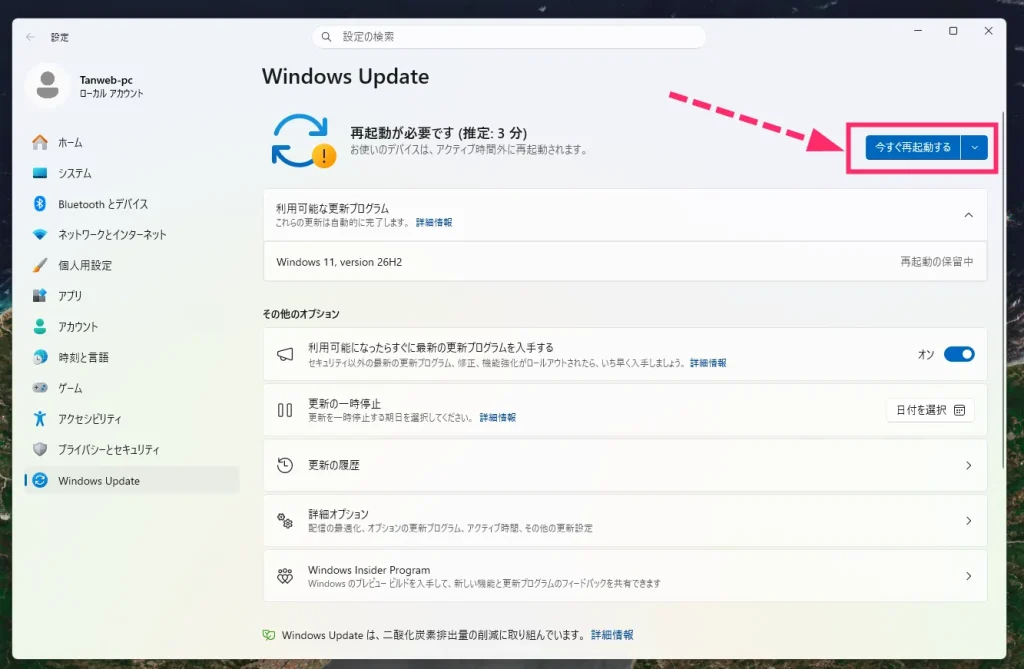Open the 日付を選択 pause date dropdown
This screenshot has width=1024, height=669.
[930, 410]
